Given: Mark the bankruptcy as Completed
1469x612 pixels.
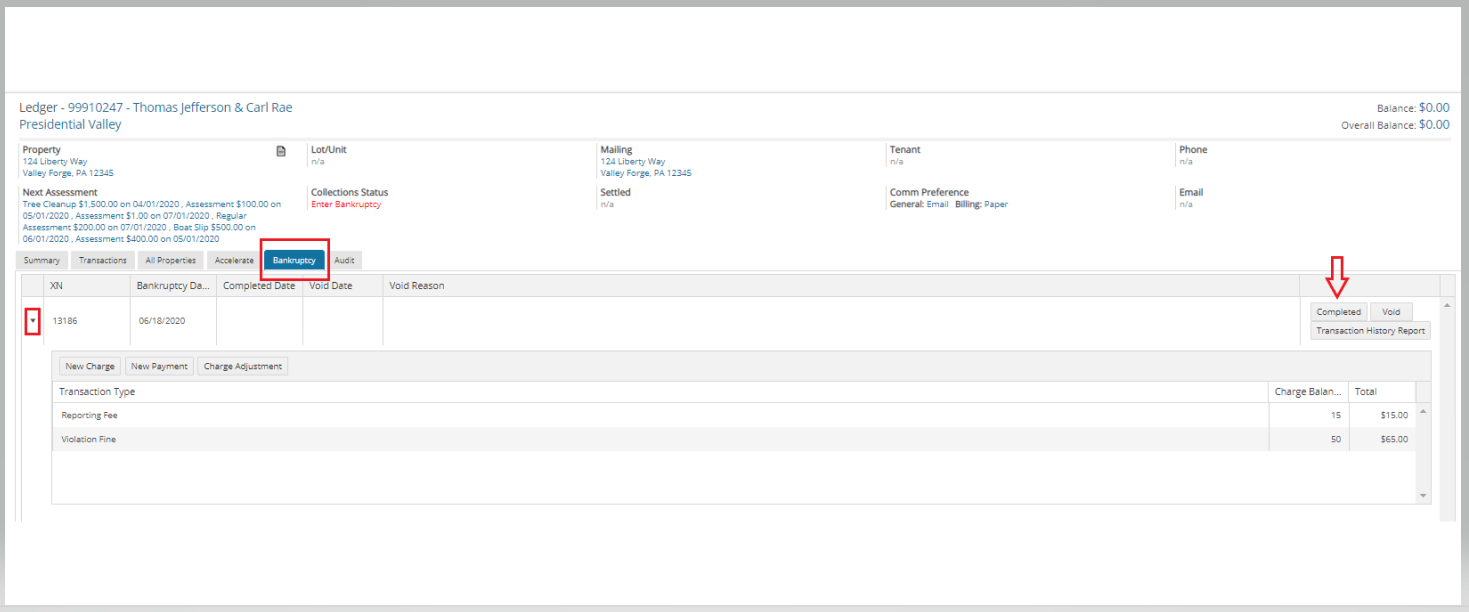Looking at the screenshot, I should click(x=1338, y=312).
